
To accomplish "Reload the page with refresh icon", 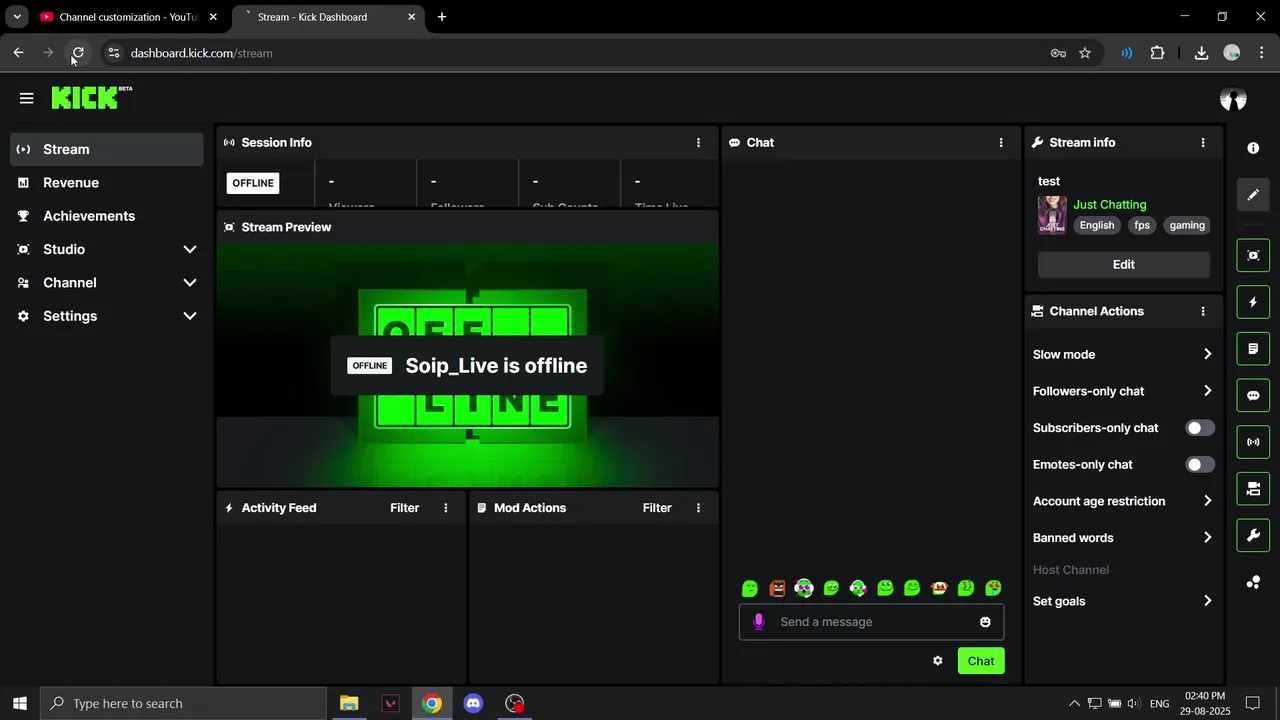I will [78, 53].
